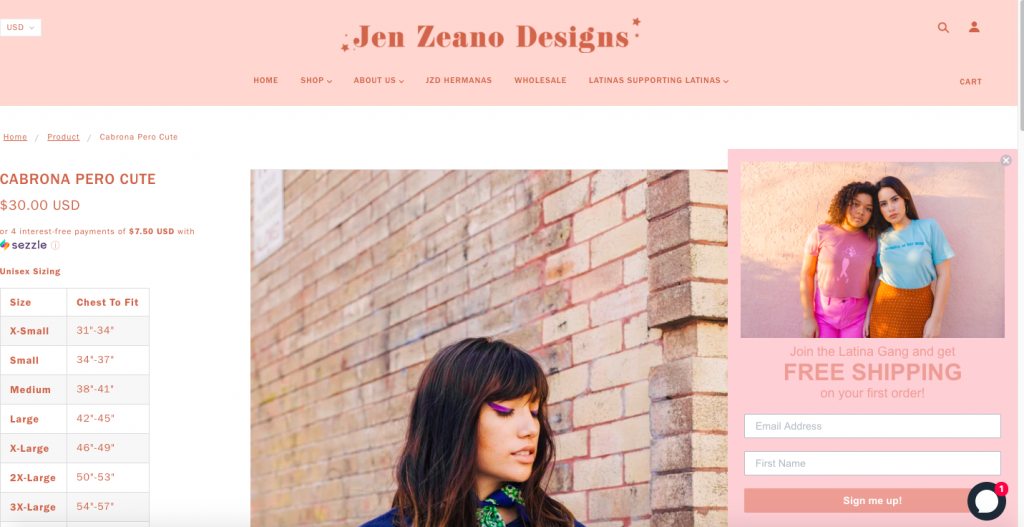Click the Product breadcrumb link
The width and height of the screenshot is (1024, 527).
pos(63,137)
